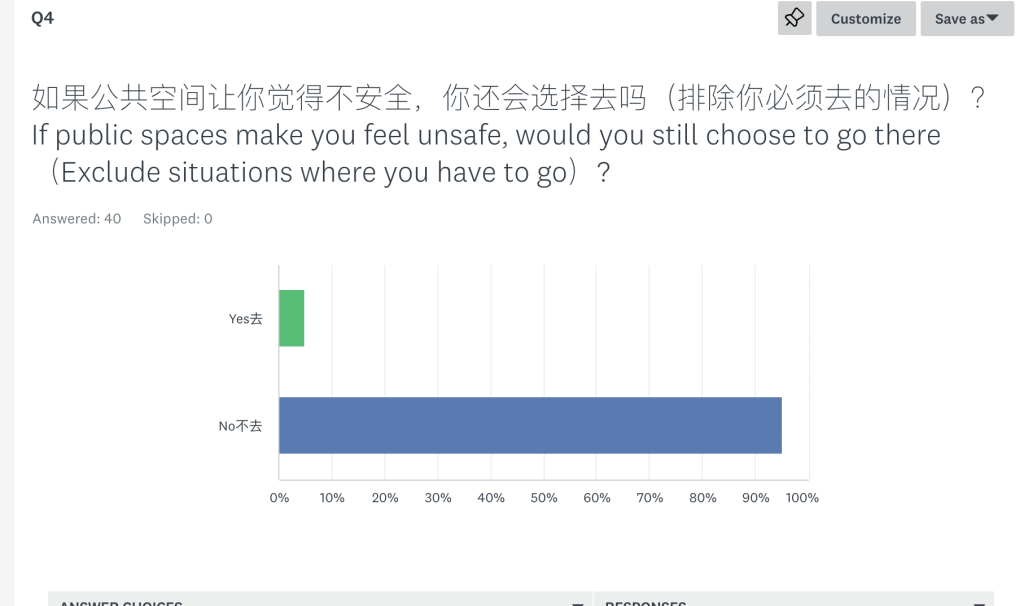The height and width of the screenshot is (606, 1024).
Task: Click the Q4 question label
Action: point(42,18)
